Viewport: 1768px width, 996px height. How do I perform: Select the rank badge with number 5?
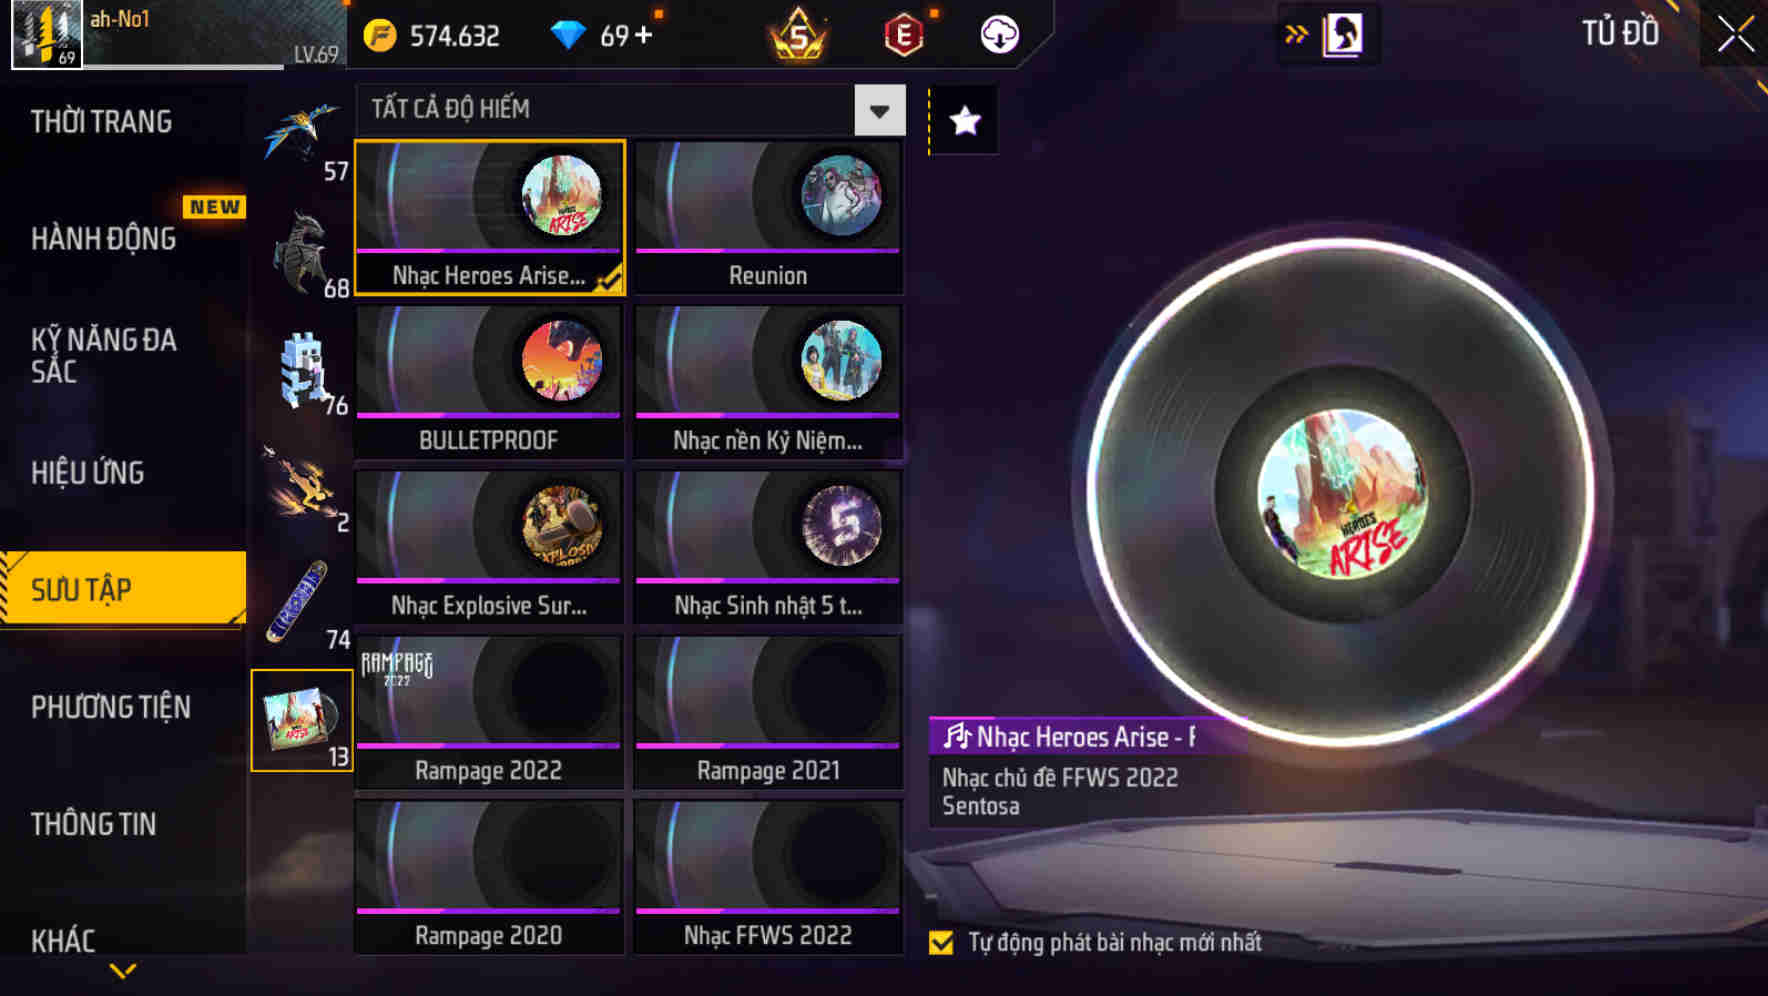click(x=798, y=34)
